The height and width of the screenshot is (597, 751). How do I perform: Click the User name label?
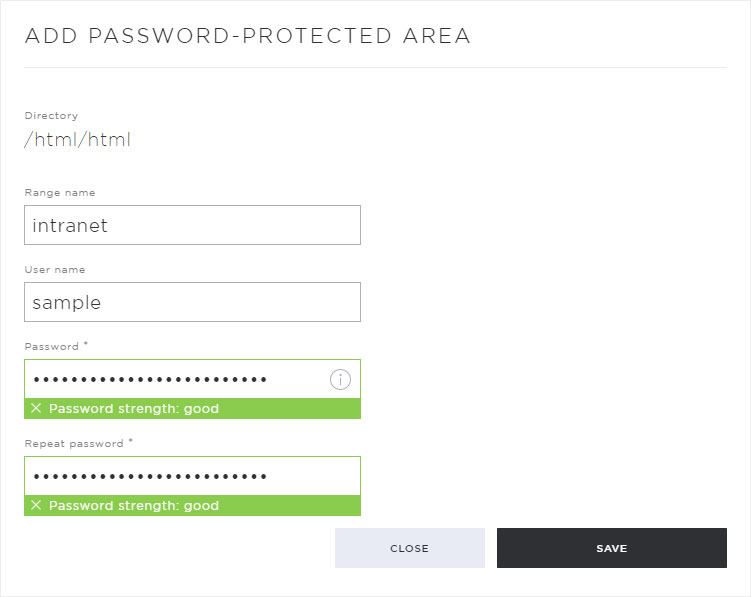click(x=55, y=270)
